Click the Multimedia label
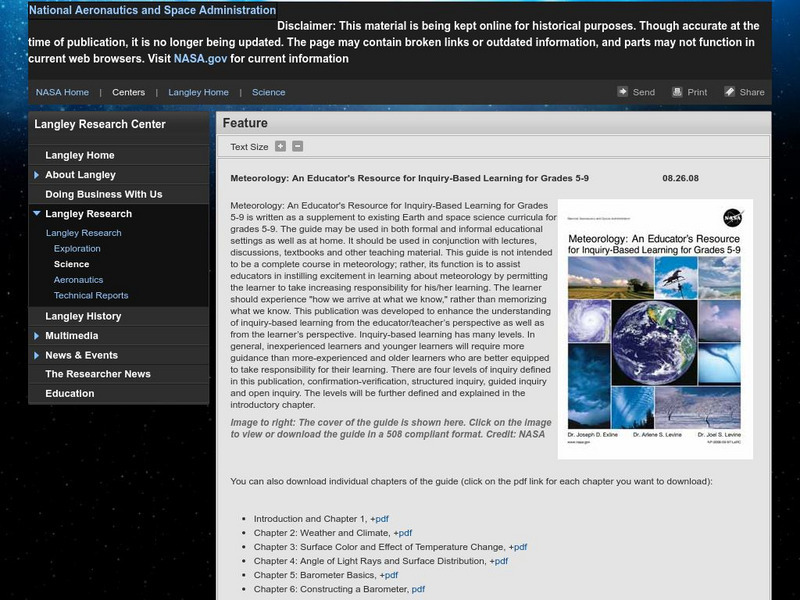Image resolution: width=800 pixels, height=600 pixels. [x=72, y=336]
